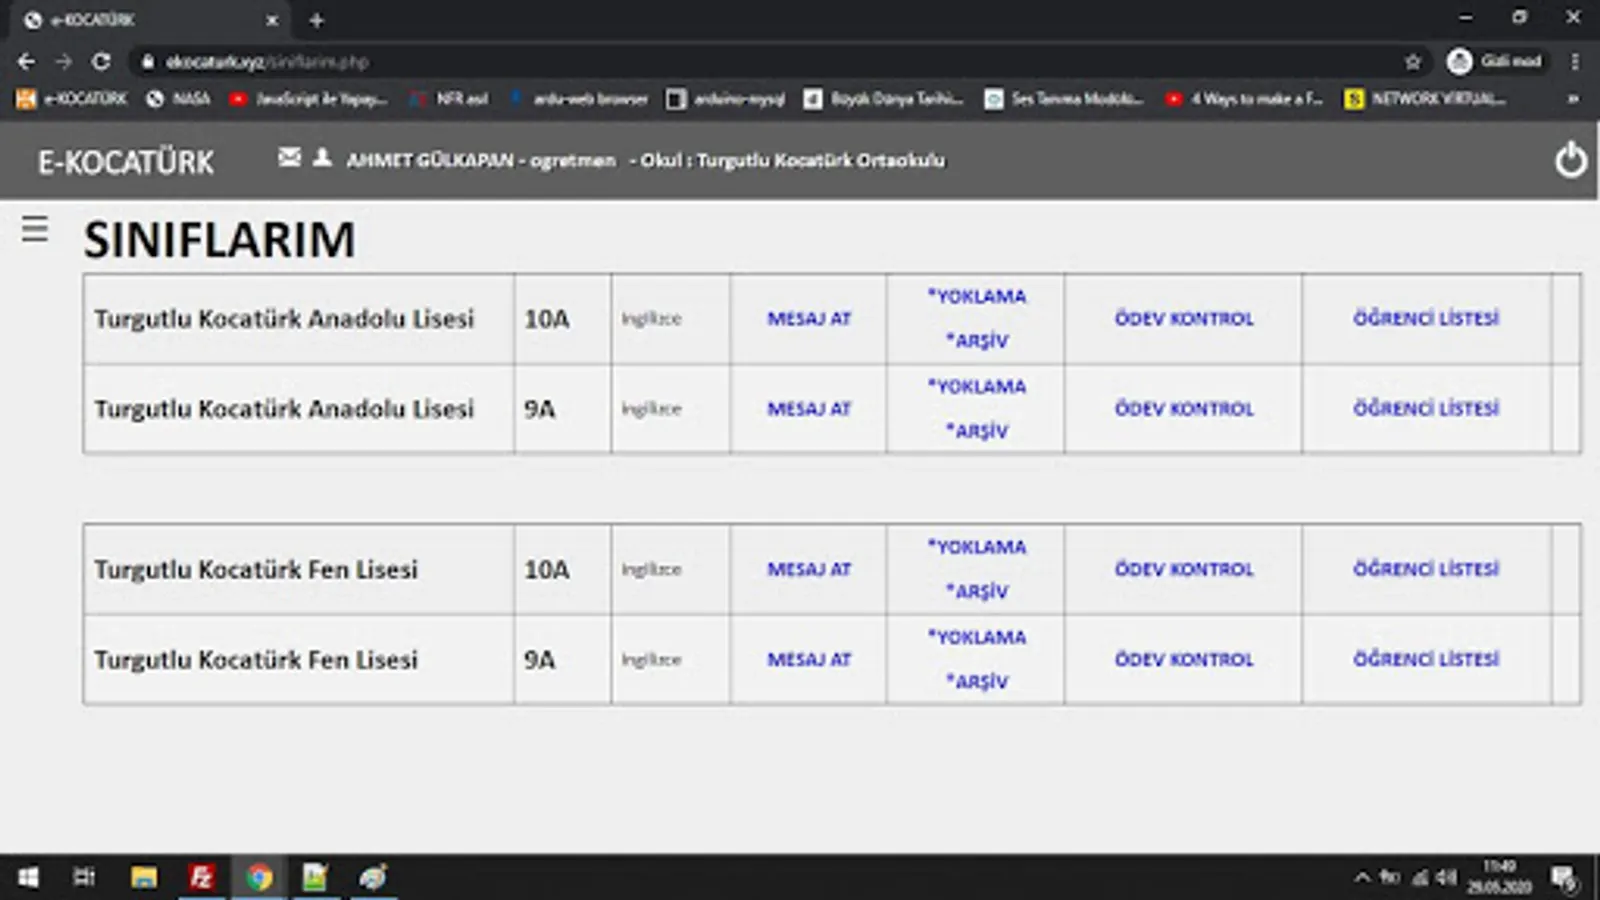The height and width of the screenshot is (900, 1600).
Task: Open ARŞİV for Fen Lisesi 9A
Action: (977, 681)
